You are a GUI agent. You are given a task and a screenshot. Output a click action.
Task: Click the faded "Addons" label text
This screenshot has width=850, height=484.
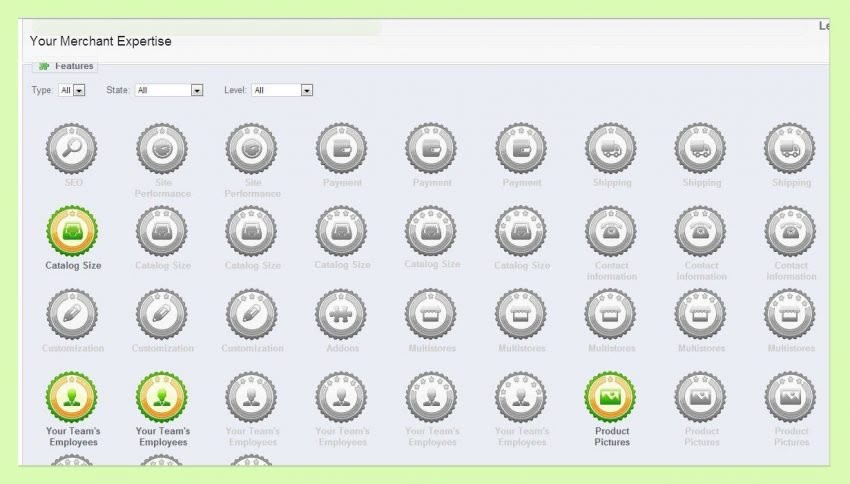tap(343, 348)
